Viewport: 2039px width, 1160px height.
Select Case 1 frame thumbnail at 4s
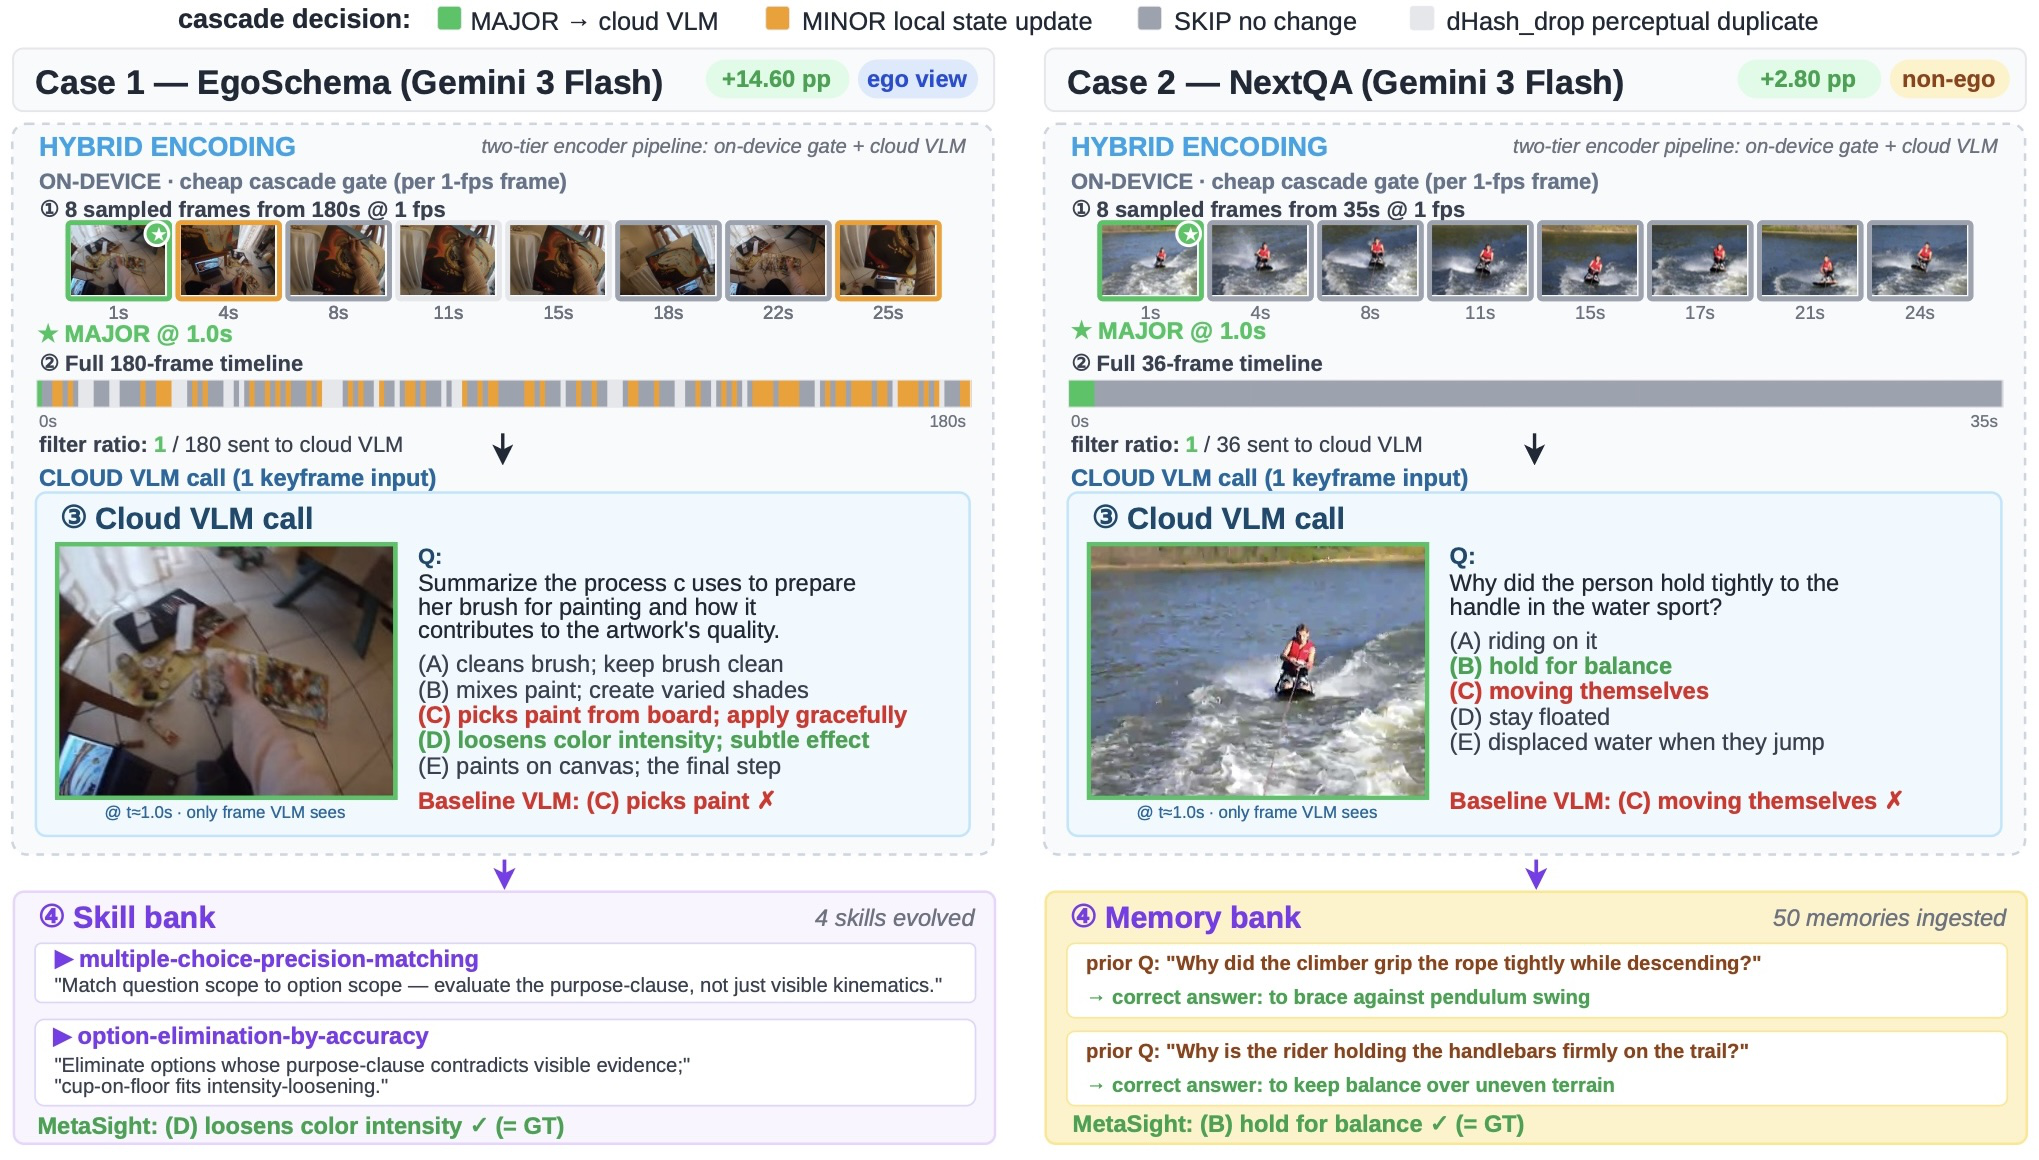tap(228, 260)
